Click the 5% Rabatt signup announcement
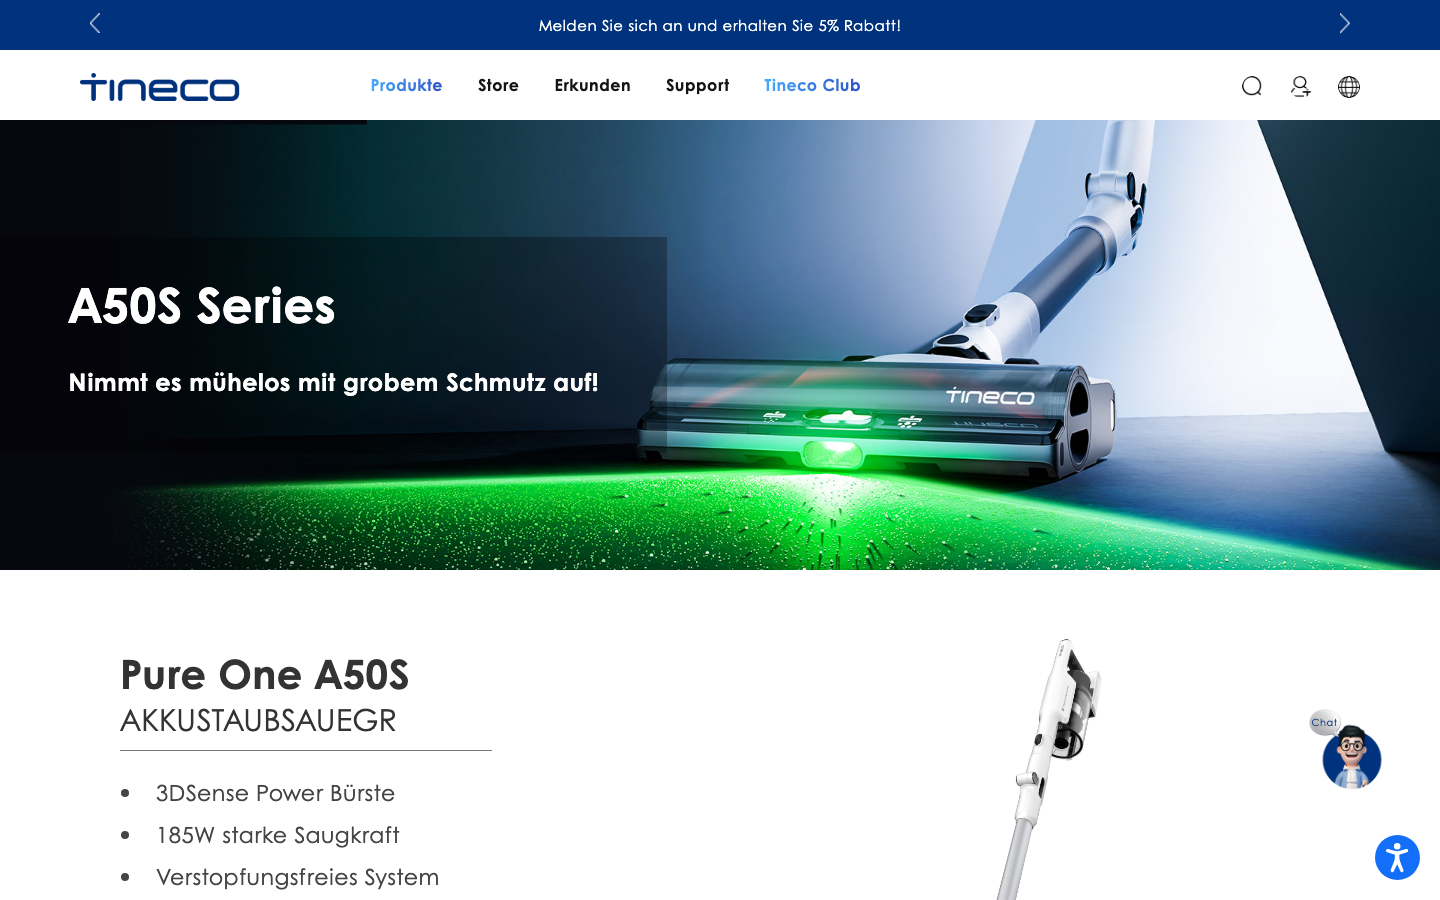This screenshot has width=1440, height=900. click(720, 25)
